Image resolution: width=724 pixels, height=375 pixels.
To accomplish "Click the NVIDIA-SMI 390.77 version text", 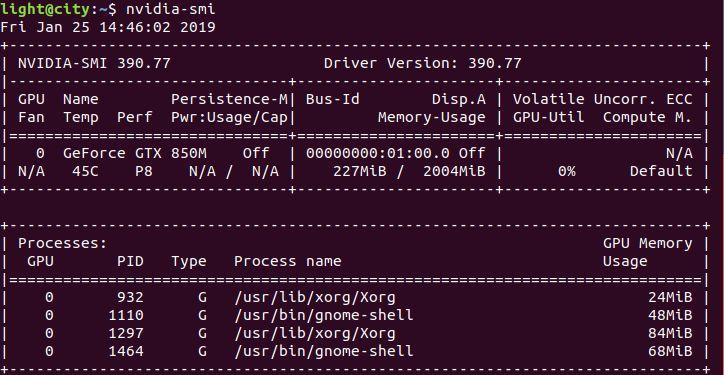I will click(x=94, y=63).
